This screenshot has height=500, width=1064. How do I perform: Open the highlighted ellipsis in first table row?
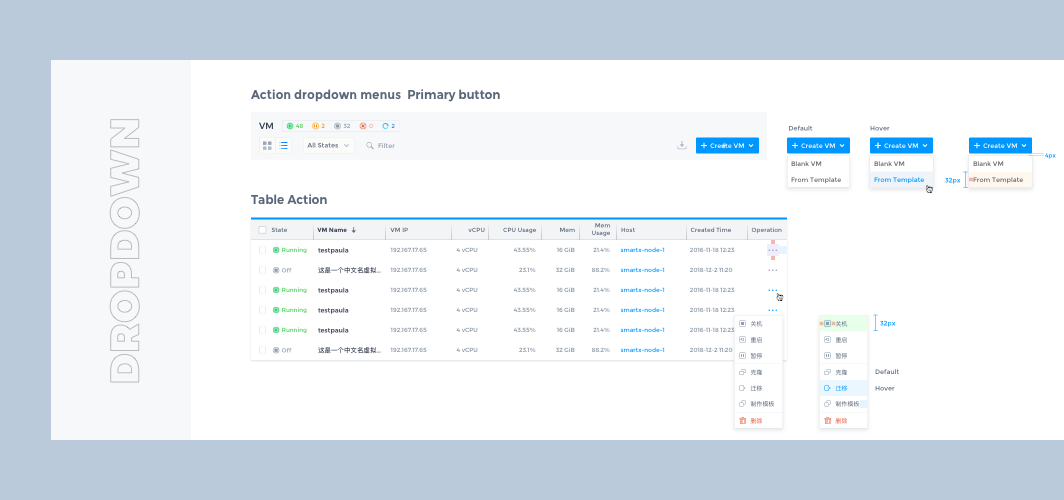click(773, 250)
